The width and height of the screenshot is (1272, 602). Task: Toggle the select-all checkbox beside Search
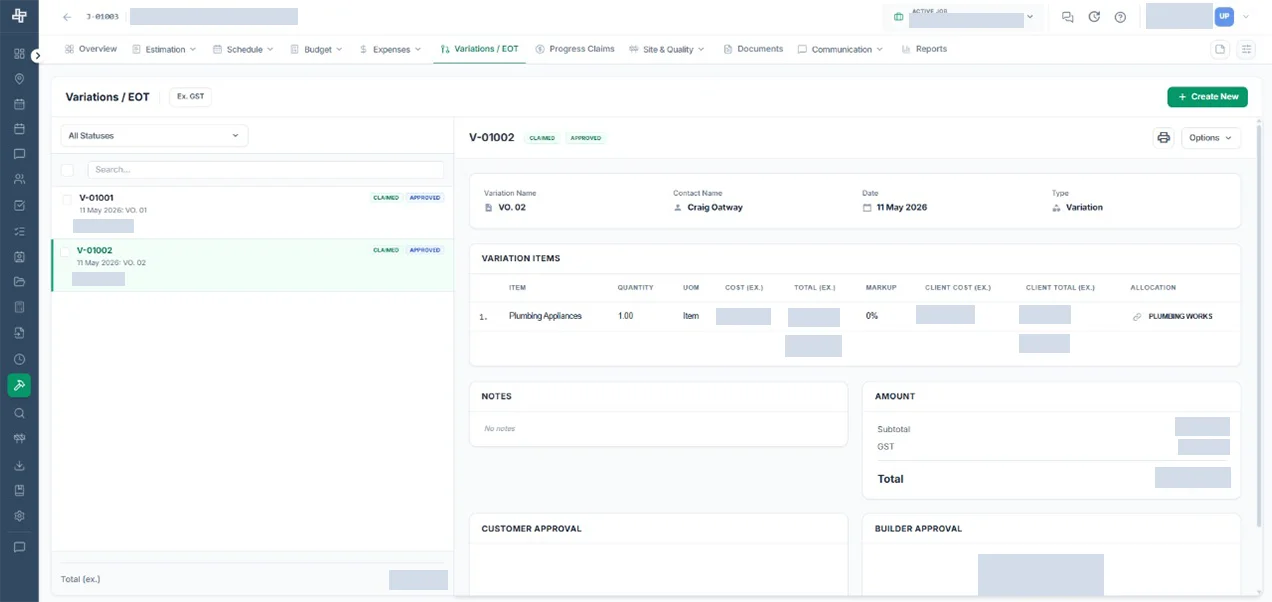pyautogui.click(x=67, y=170)
